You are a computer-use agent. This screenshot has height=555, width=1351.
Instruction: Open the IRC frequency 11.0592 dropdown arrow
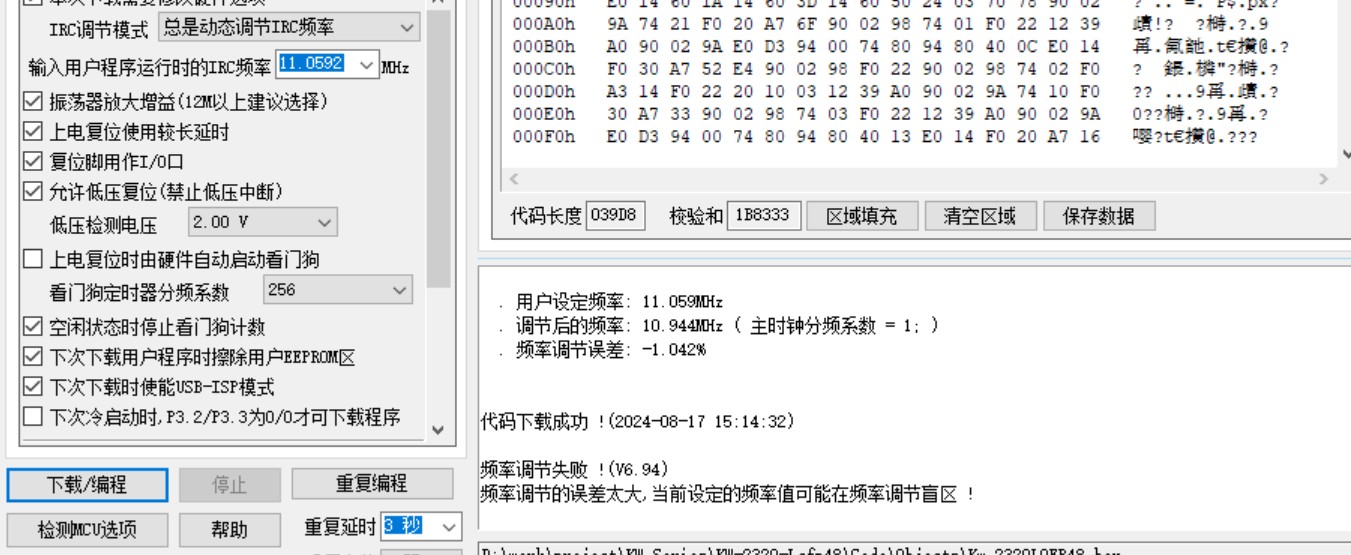366,64
